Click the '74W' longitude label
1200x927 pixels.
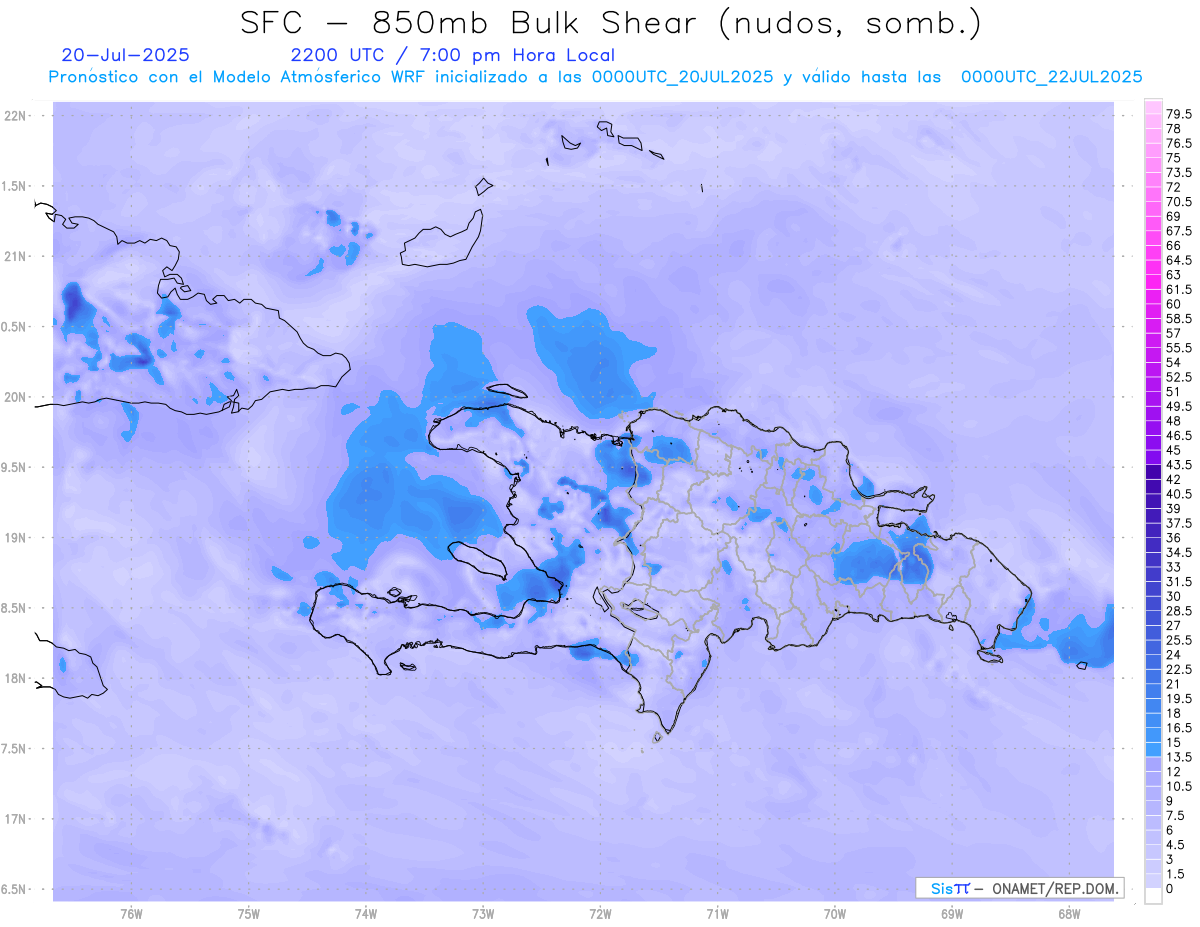point(366,913)
